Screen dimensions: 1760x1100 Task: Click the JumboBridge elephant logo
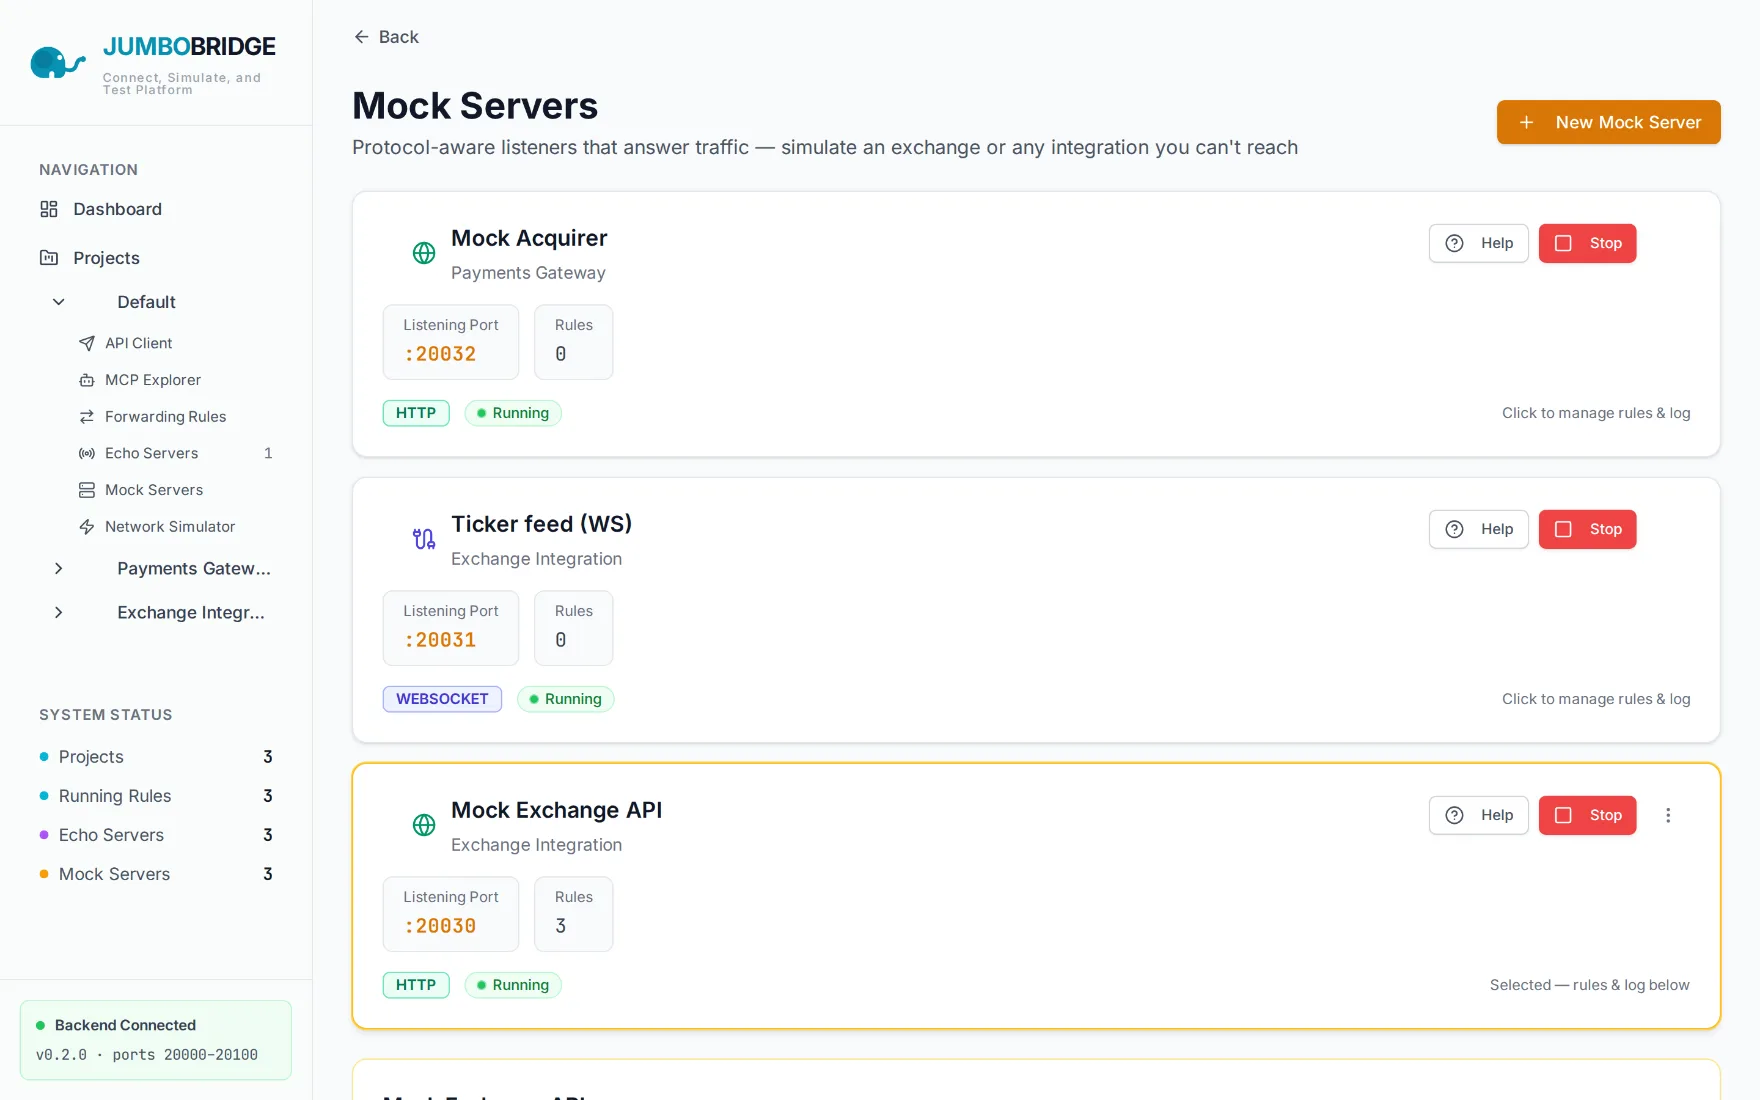[57, 62]
